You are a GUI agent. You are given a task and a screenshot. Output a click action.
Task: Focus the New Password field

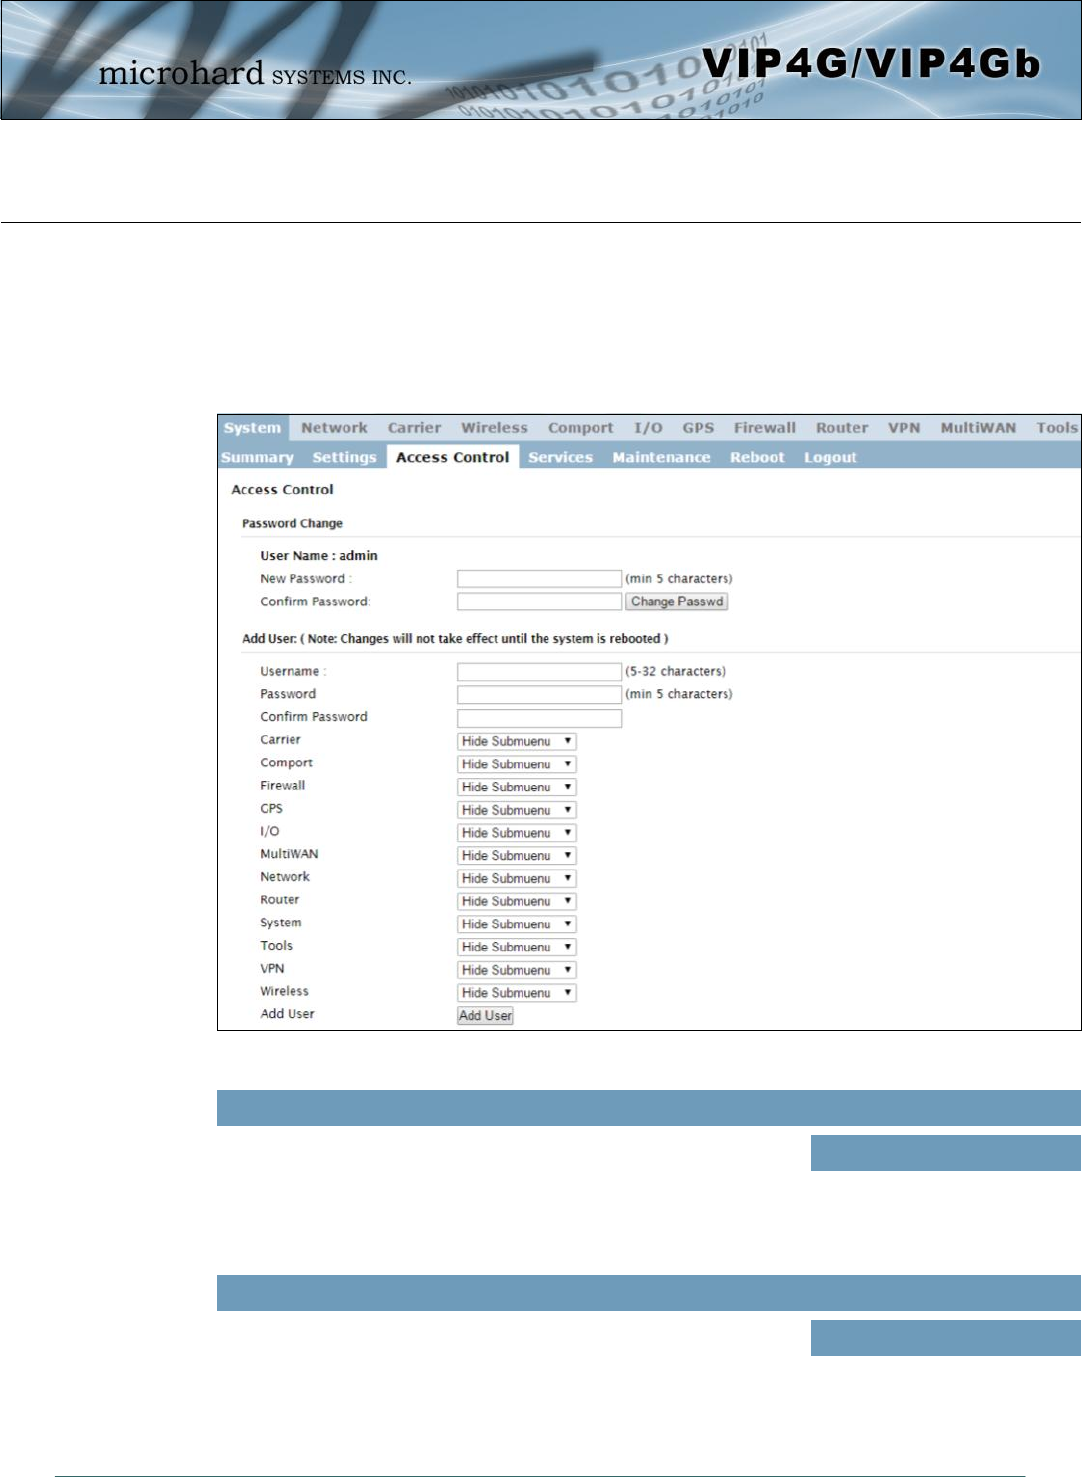(x=539, y=579)
